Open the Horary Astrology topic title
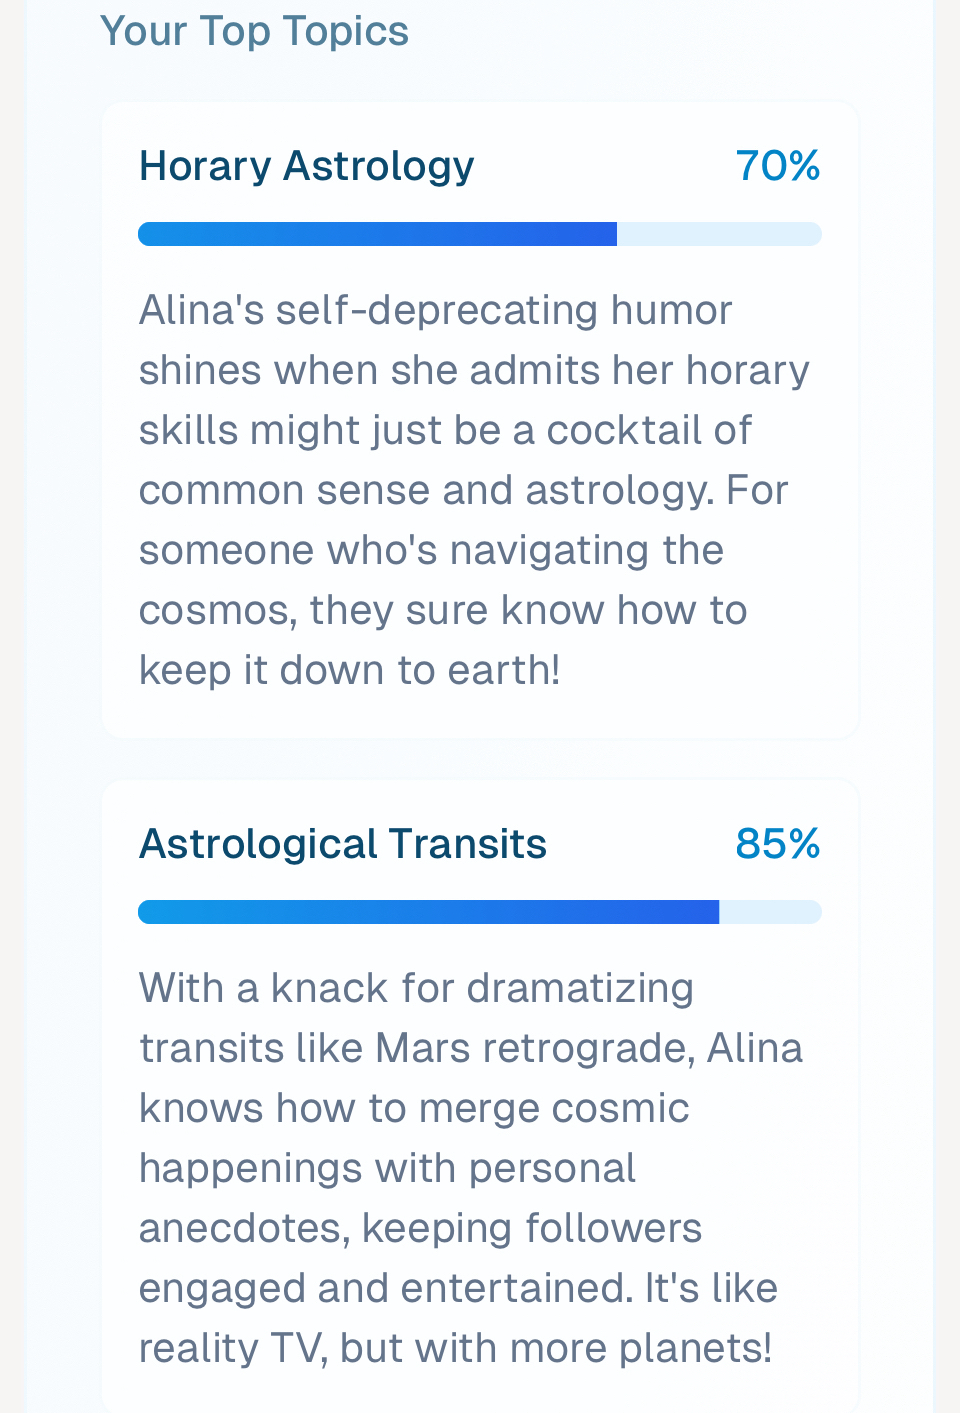This screenshot has height=1413, width=960. pos(306,166)
